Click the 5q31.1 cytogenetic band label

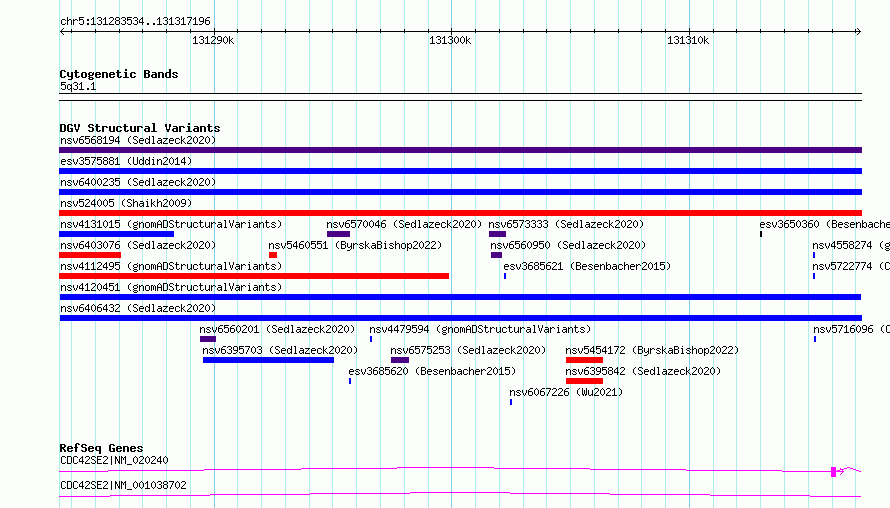click(78, 86)
